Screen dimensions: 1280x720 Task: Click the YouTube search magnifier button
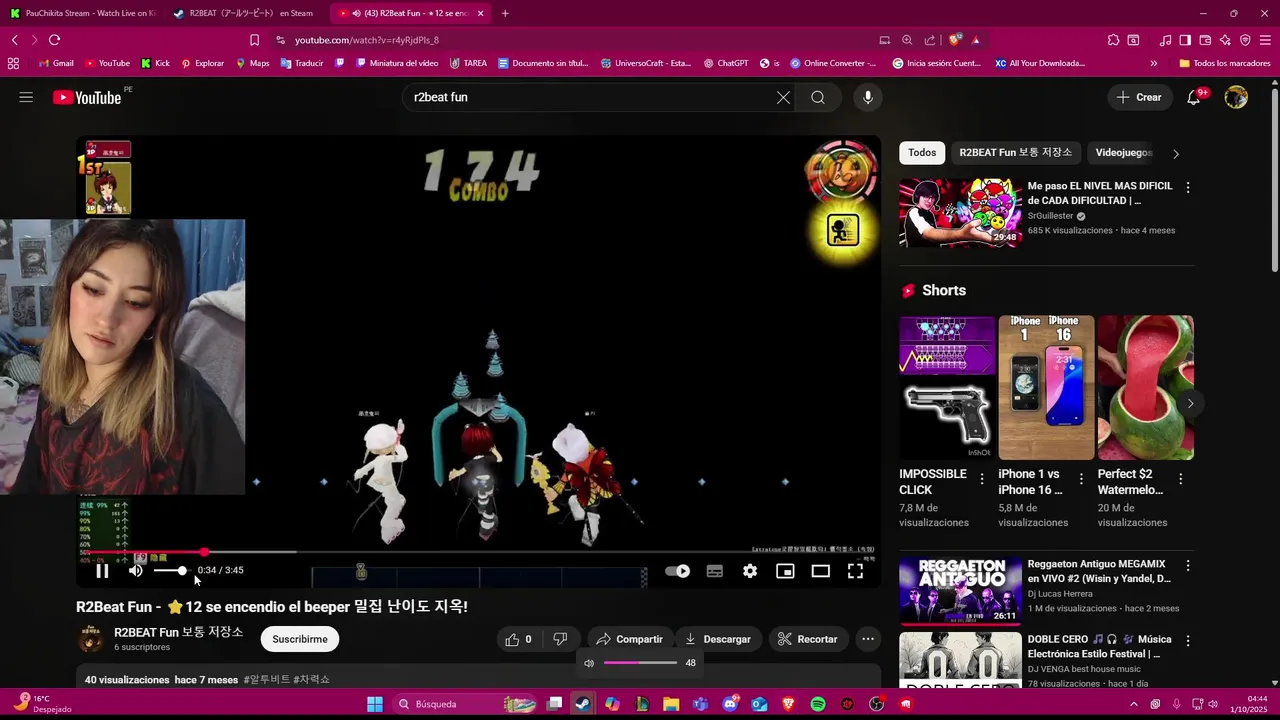click(x=818, y=97)
